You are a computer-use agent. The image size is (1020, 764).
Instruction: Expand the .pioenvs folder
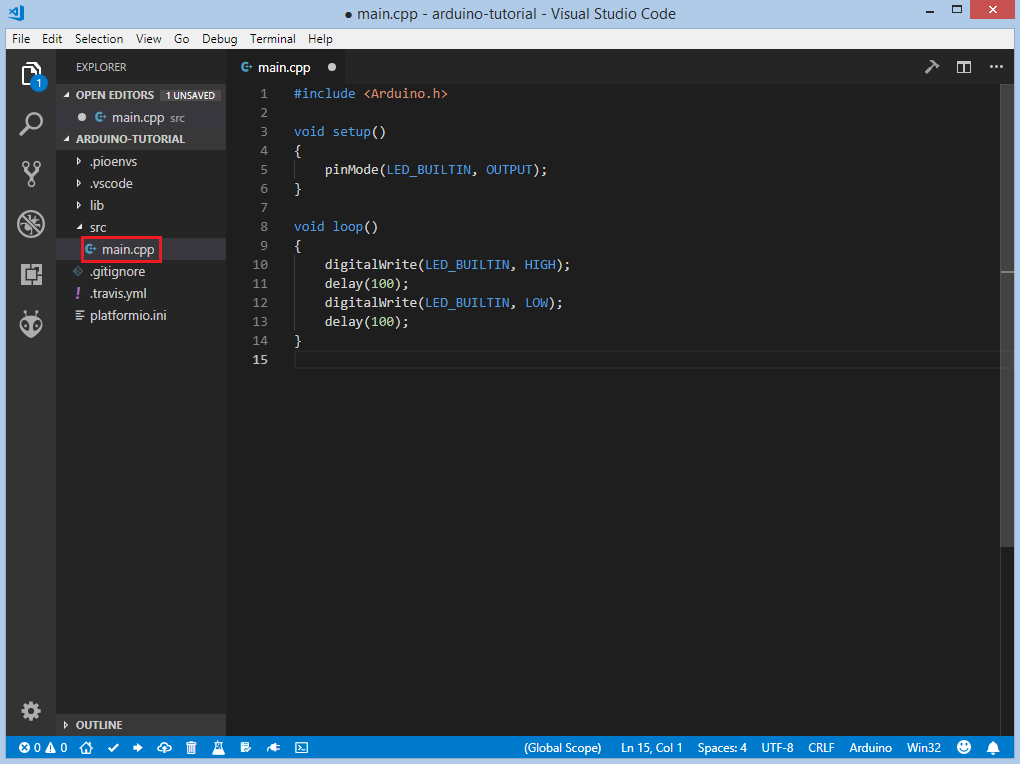point(79,161)
